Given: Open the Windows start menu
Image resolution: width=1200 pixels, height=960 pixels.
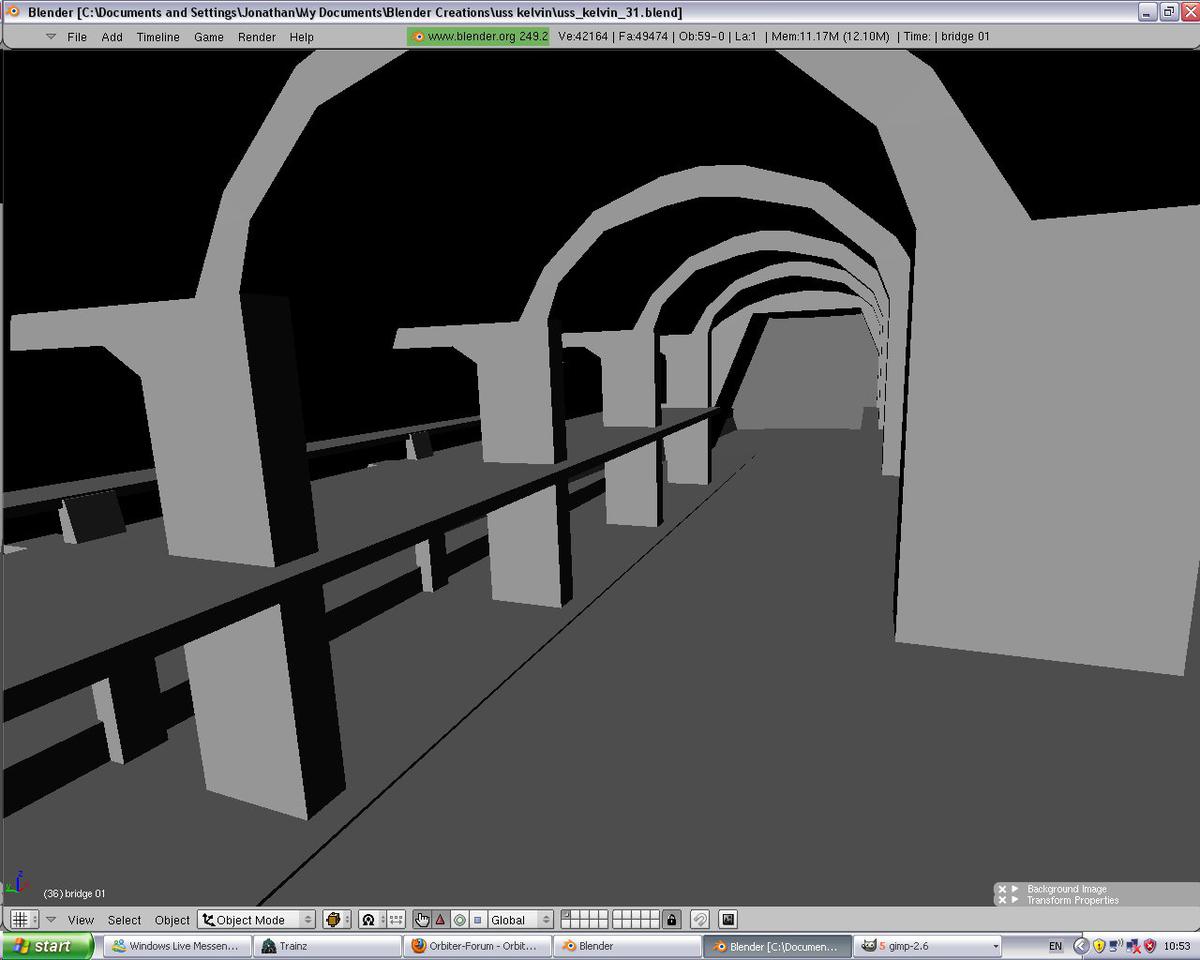Looking at the screenshot, I should point(47,946).
